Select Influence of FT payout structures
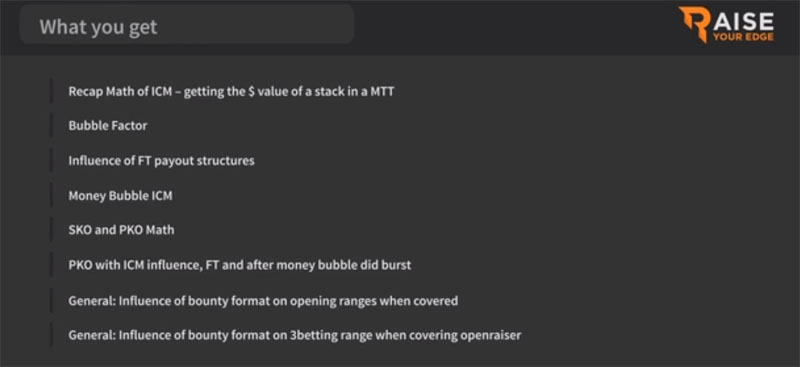The width and height of the screenshot is (800, 367). click(x=161, y=161)
